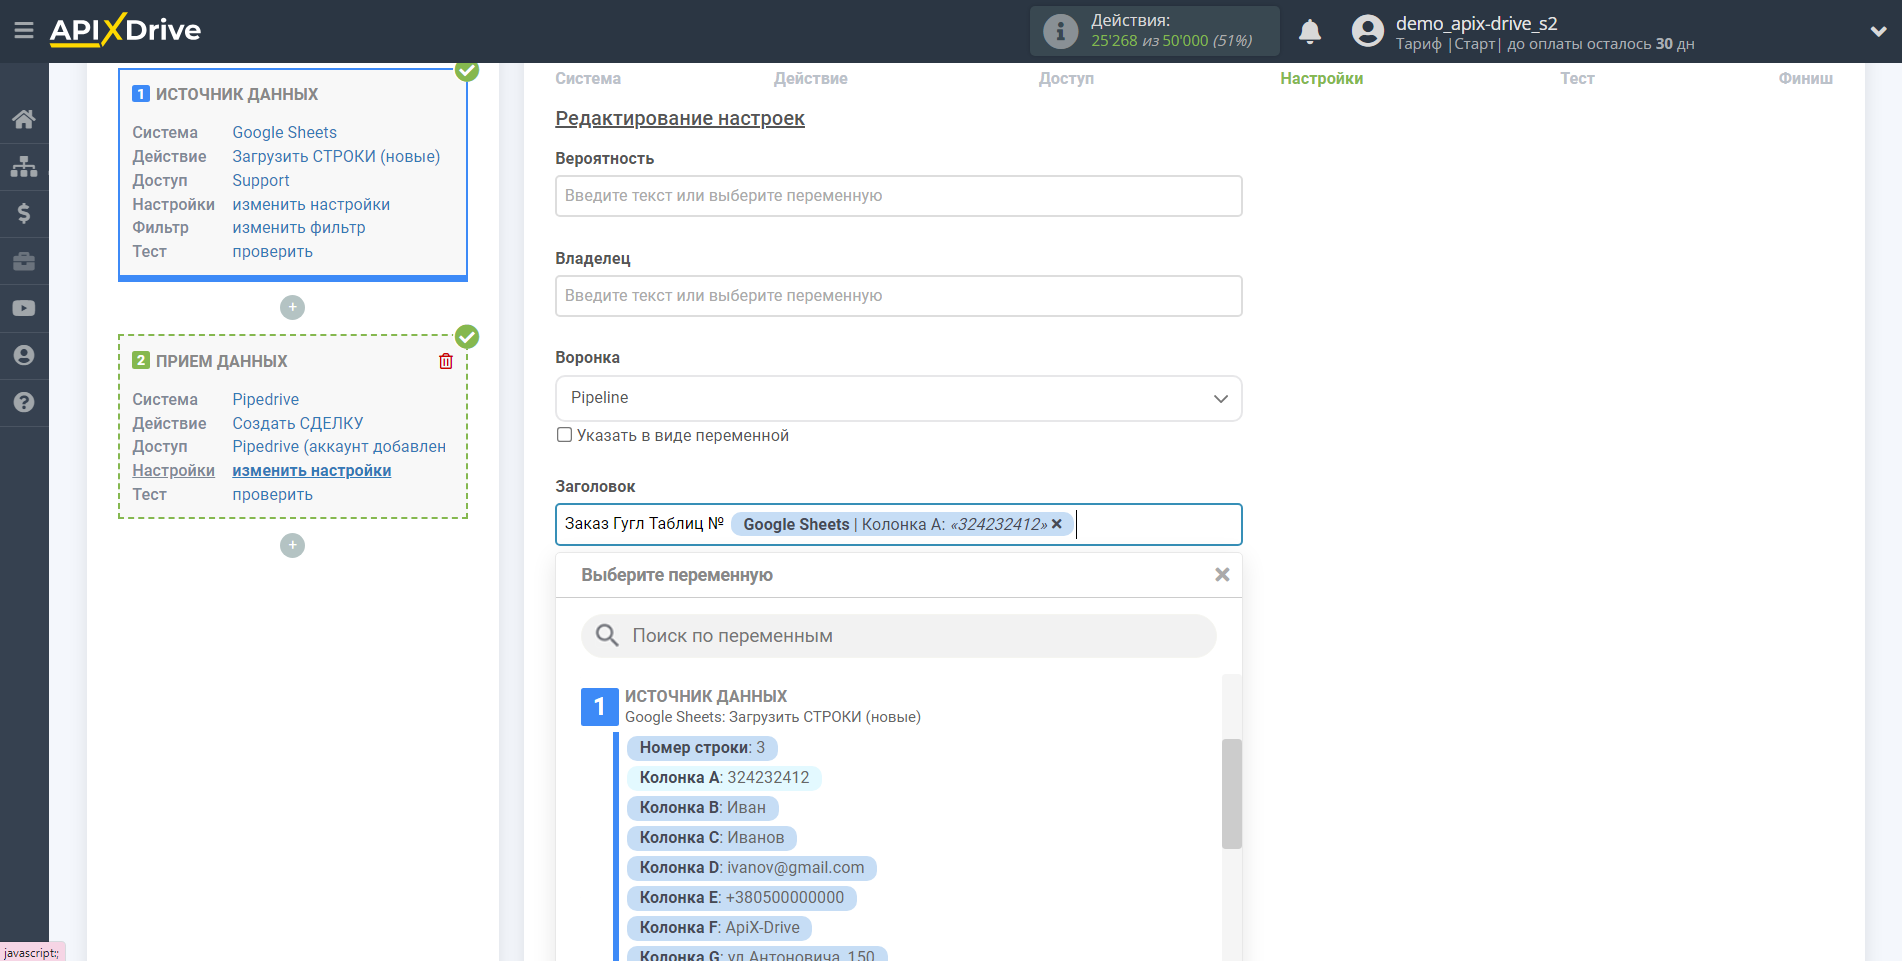
Task: Click receiver 'проверить' test link
Action: (x=272, y=494)
